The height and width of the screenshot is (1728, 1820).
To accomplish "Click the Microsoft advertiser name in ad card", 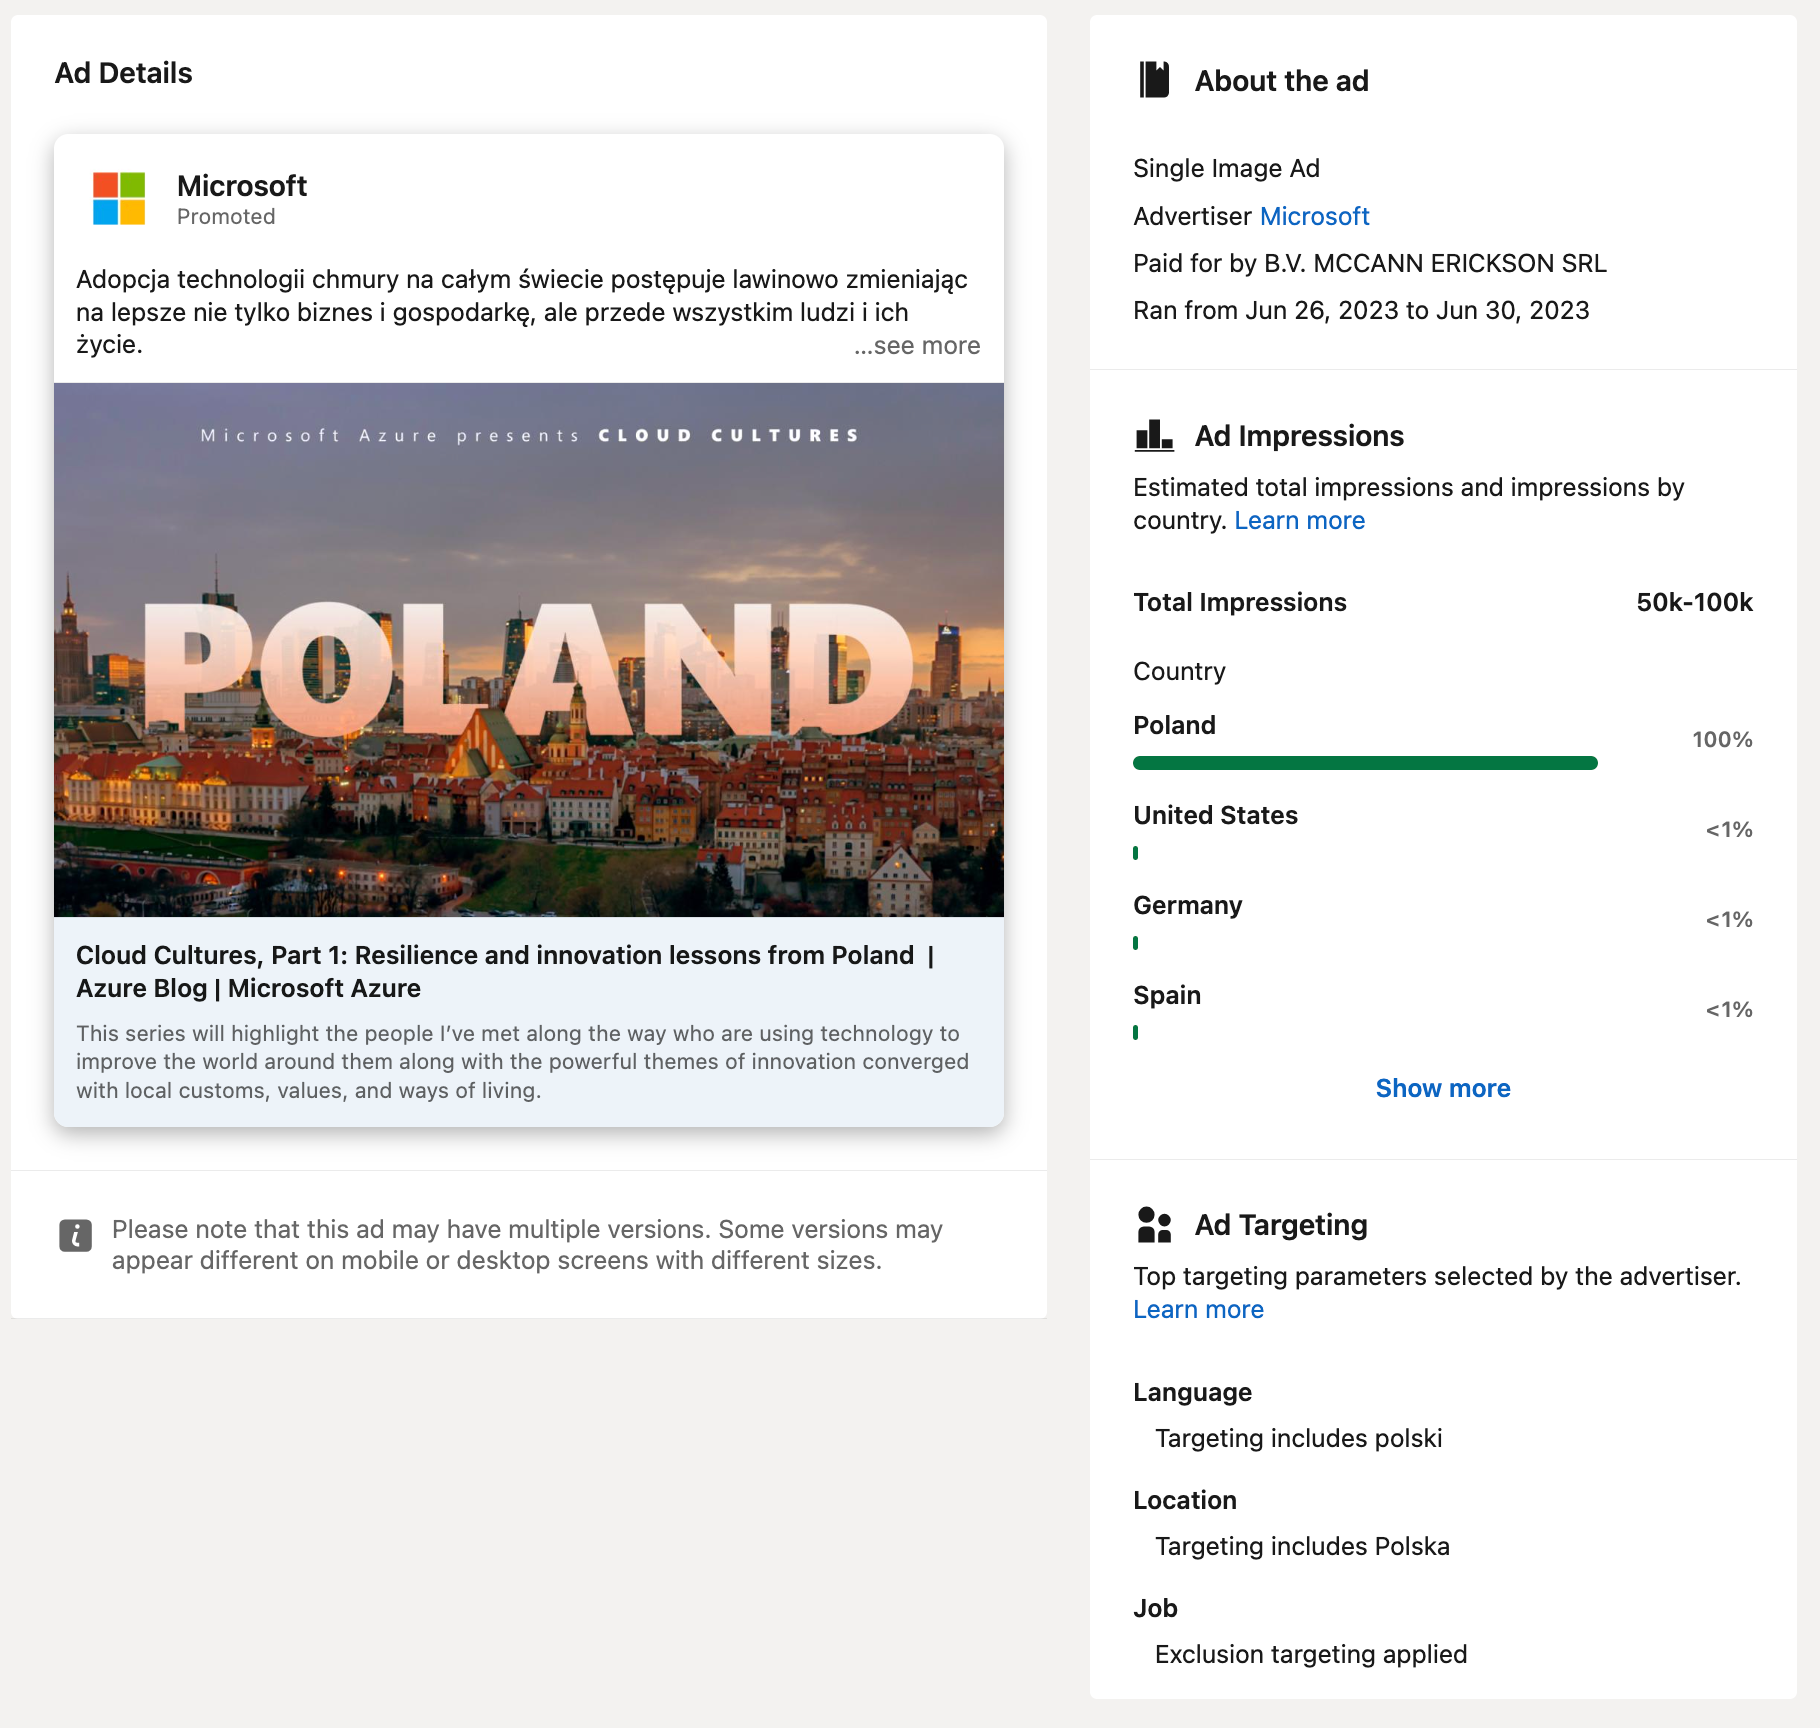I will pos(242,186).
